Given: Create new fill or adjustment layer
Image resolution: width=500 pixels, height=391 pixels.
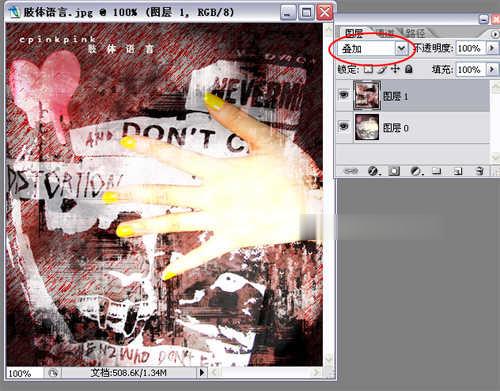Looking at the screenshot, I should (x=416, y=171).
